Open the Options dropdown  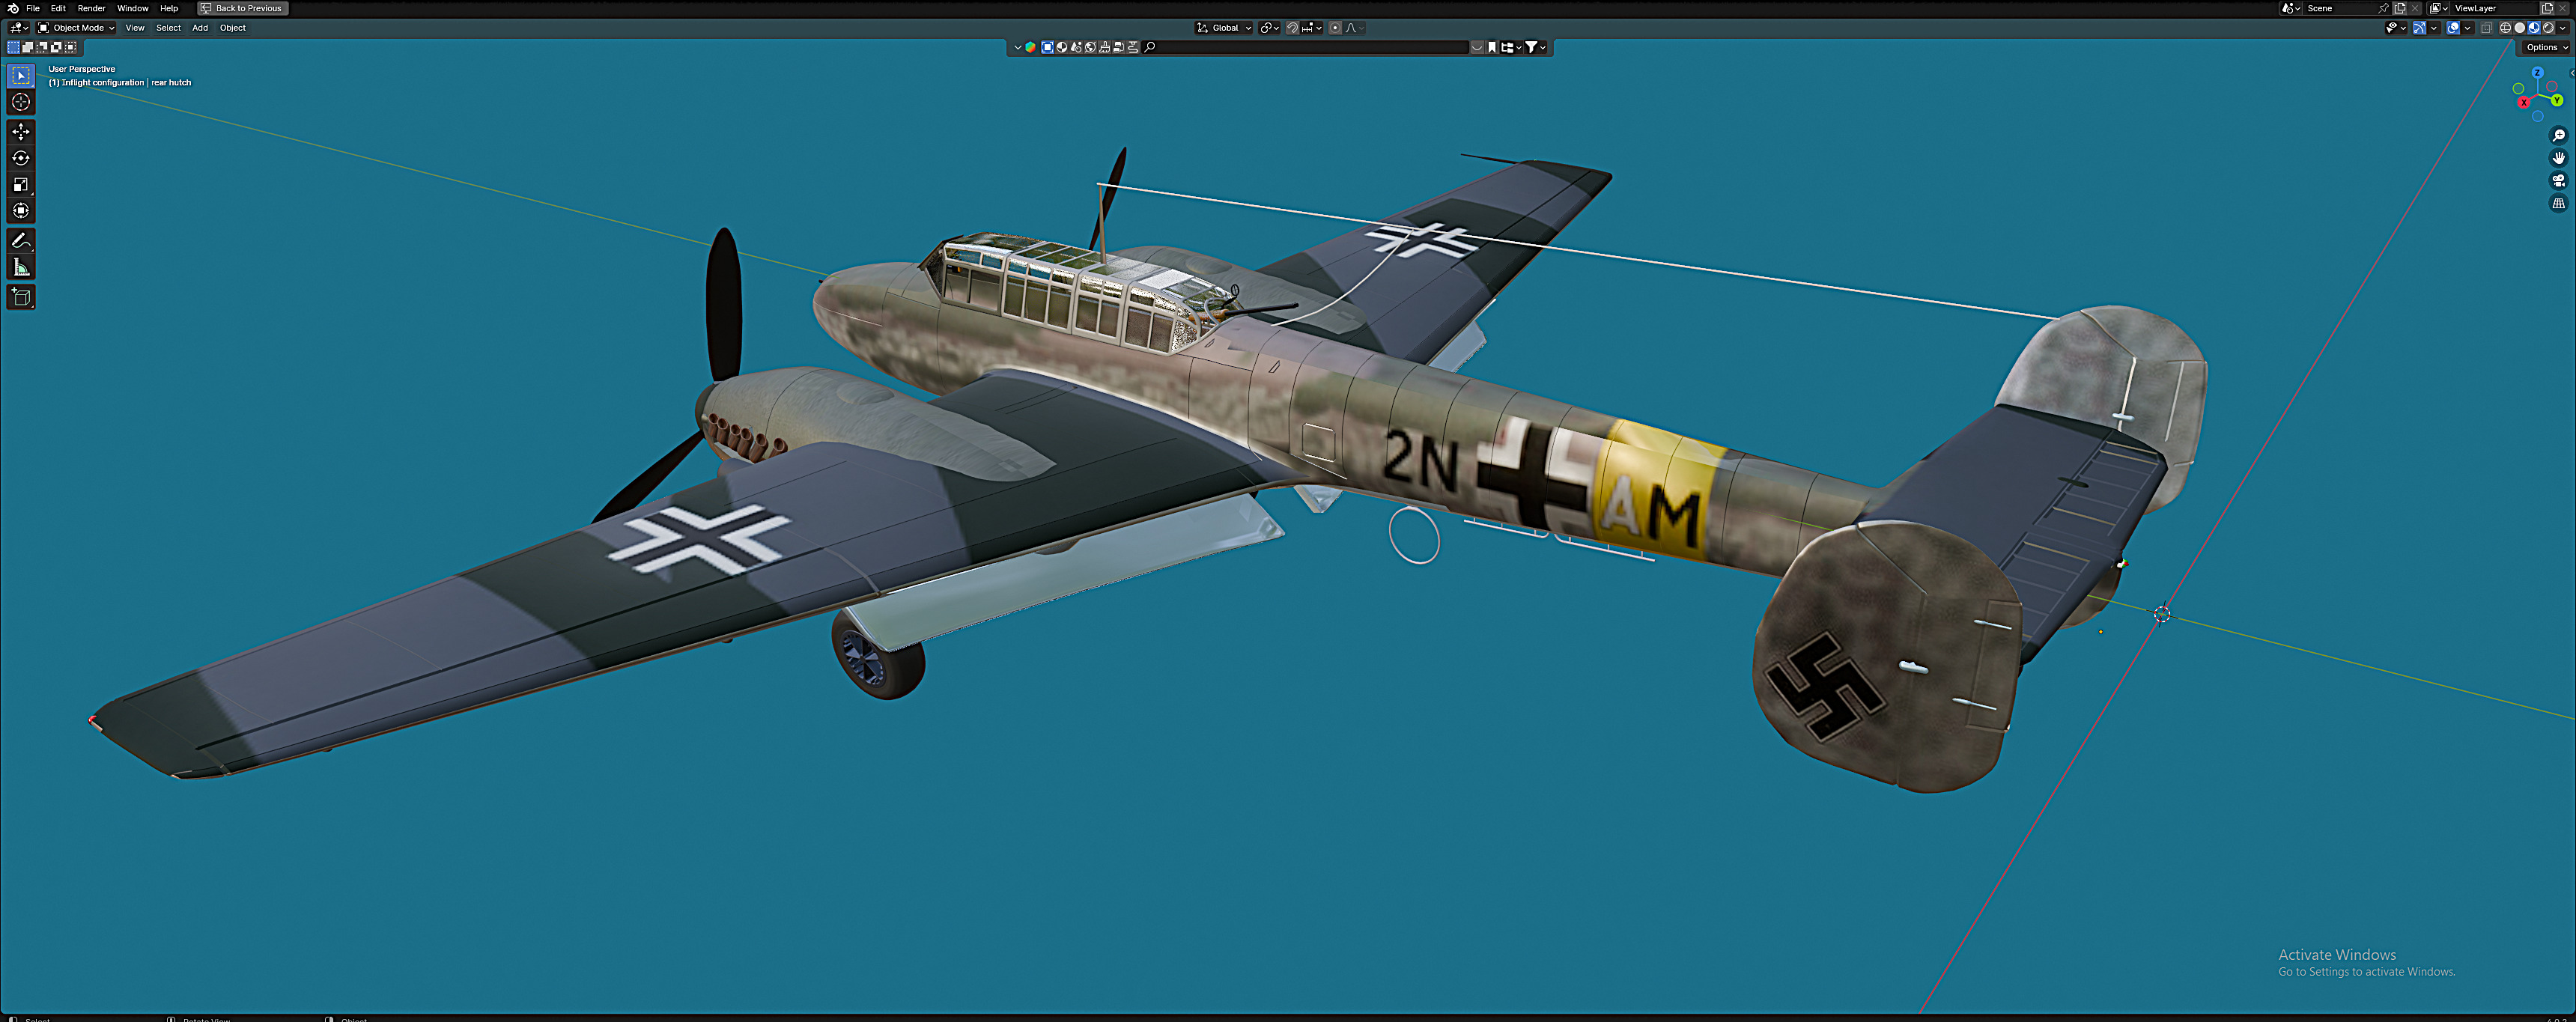point(2546,47)
